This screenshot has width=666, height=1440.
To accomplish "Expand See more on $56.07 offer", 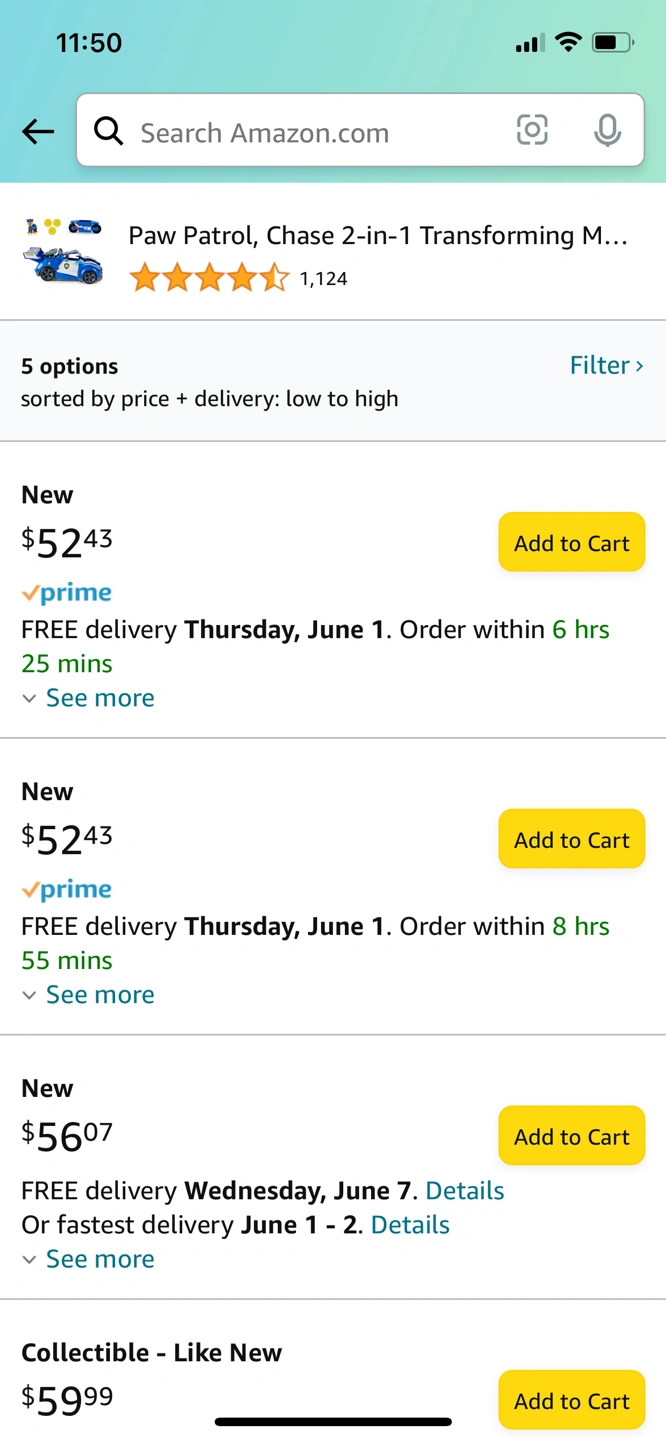I will tap(88, 1259).
